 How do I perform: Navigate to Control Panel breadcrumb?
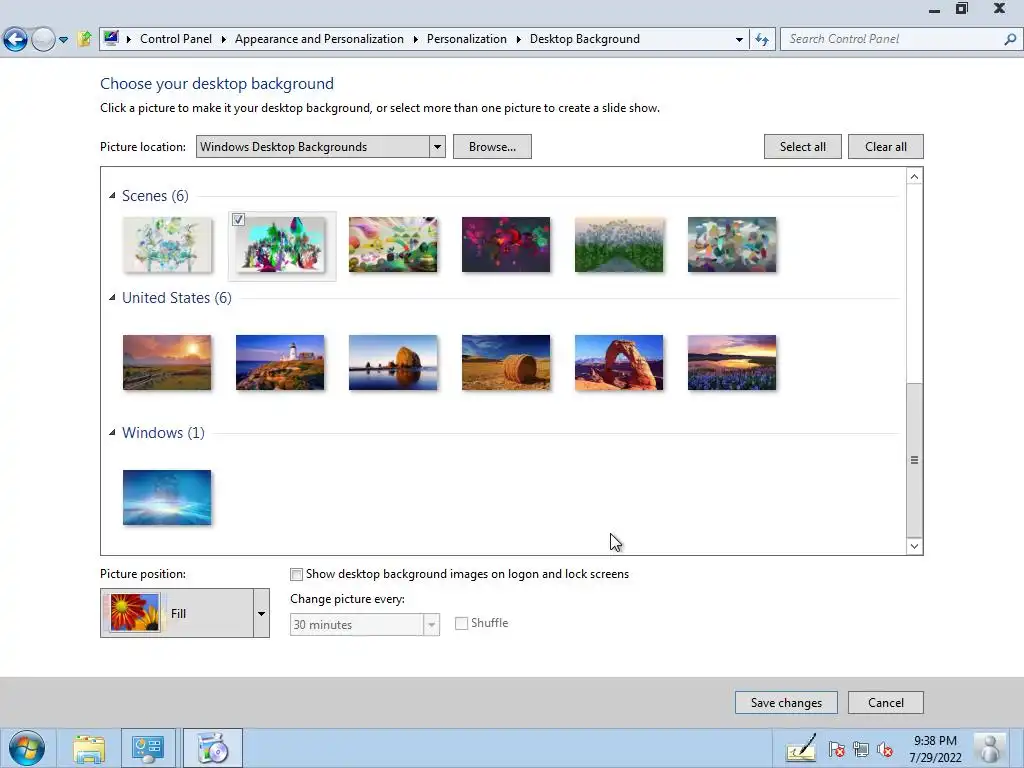pos(176,39)
